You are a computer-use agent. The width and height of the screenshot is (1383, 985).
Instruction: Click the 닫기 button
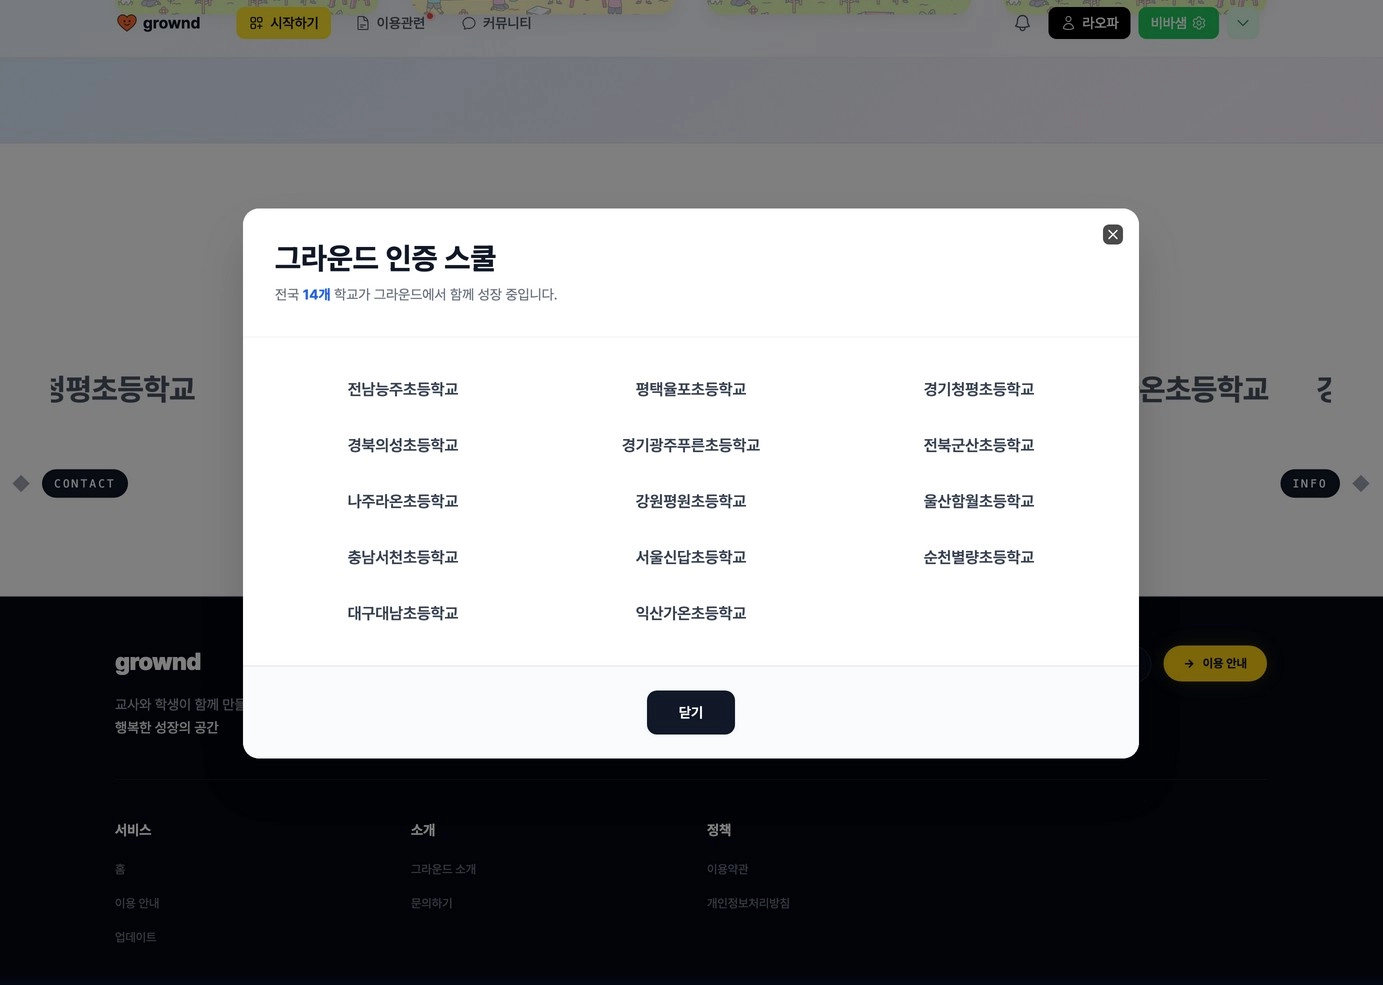[x=690, y=712]
